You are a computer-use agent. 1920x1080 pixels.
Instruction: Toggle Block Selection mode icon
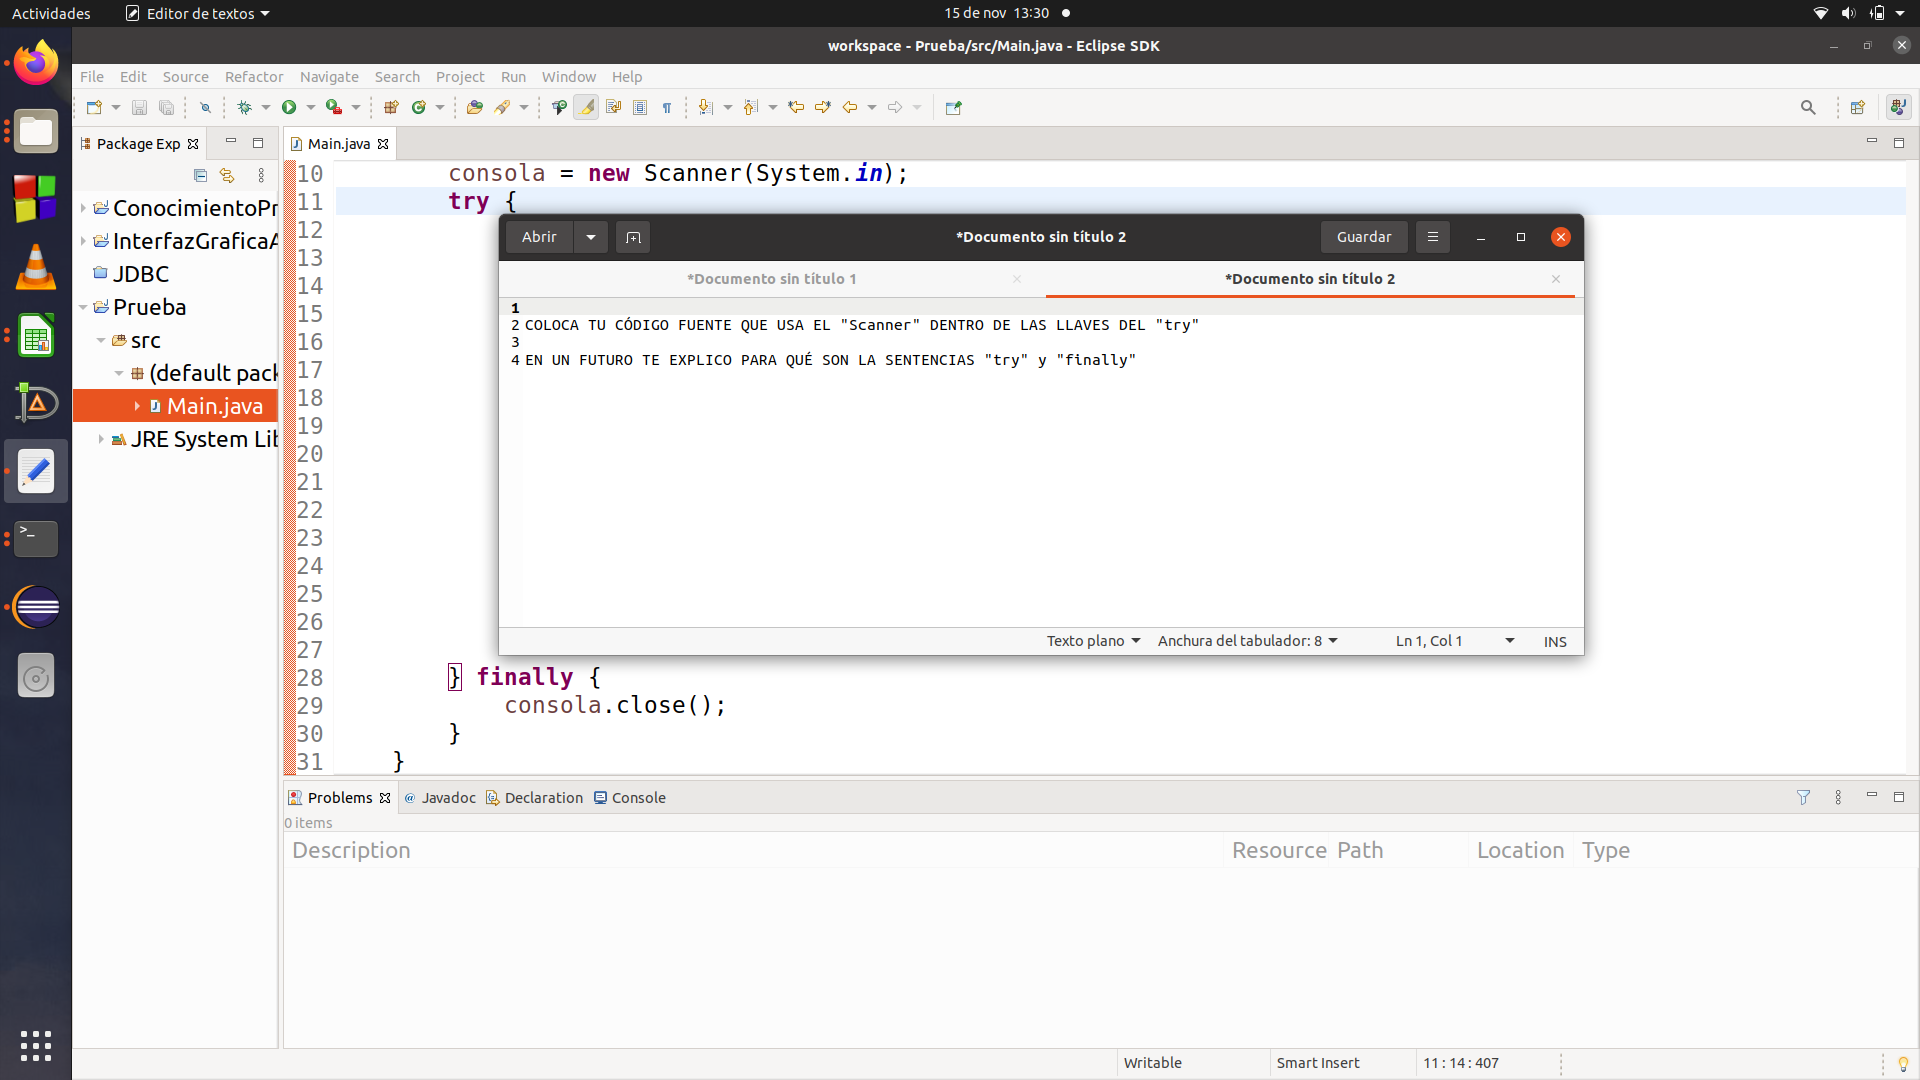click(641, 108)
